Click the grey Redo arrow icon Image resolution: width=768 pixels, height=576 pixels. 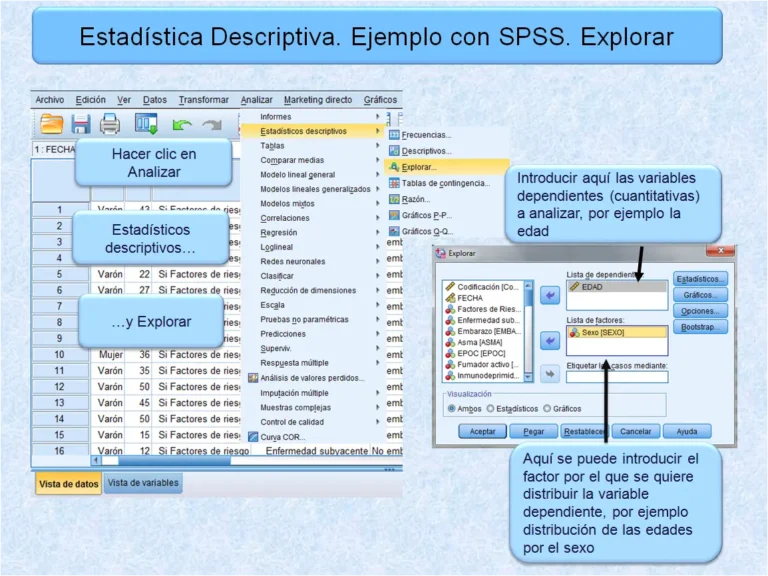click(212, 125)
